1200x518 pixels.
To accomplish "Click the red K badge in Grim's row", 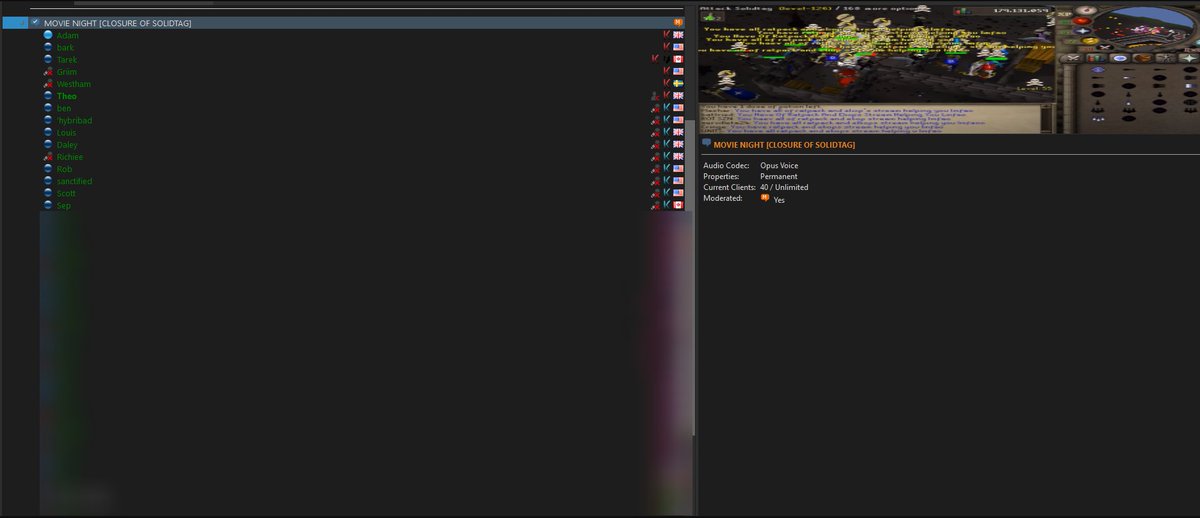I will 666,72.
